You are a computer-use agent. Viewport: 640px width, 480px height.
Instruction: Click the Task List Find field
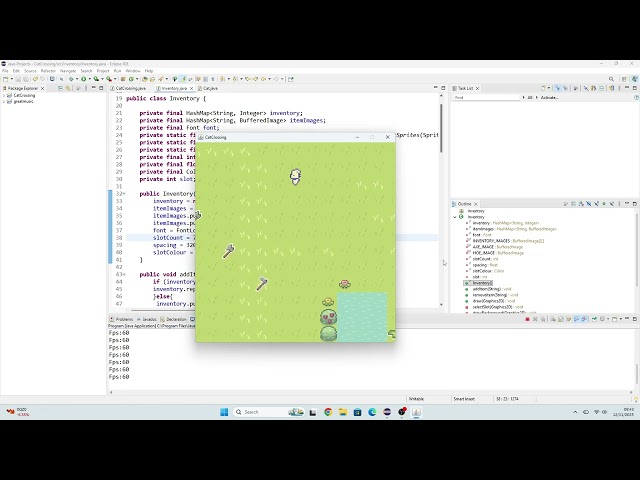click(x=487, y=98)
